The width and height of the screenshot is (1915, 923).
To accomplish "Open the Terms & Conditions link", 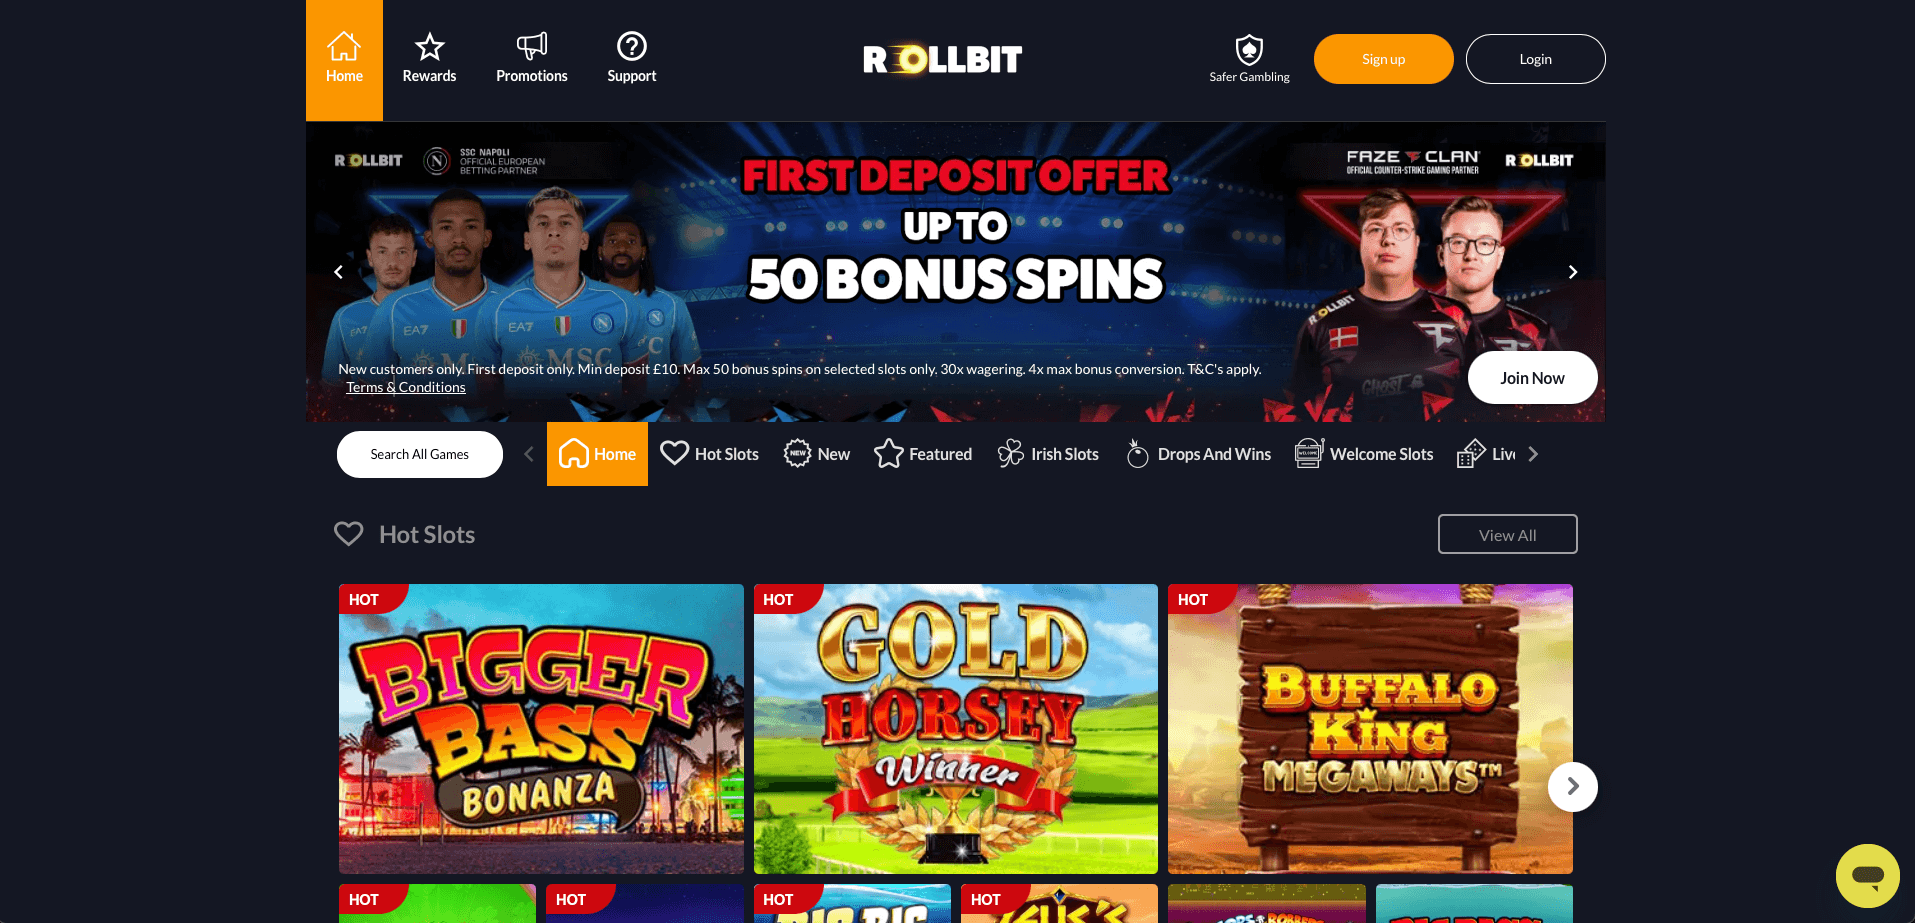I will pos(406,387).
